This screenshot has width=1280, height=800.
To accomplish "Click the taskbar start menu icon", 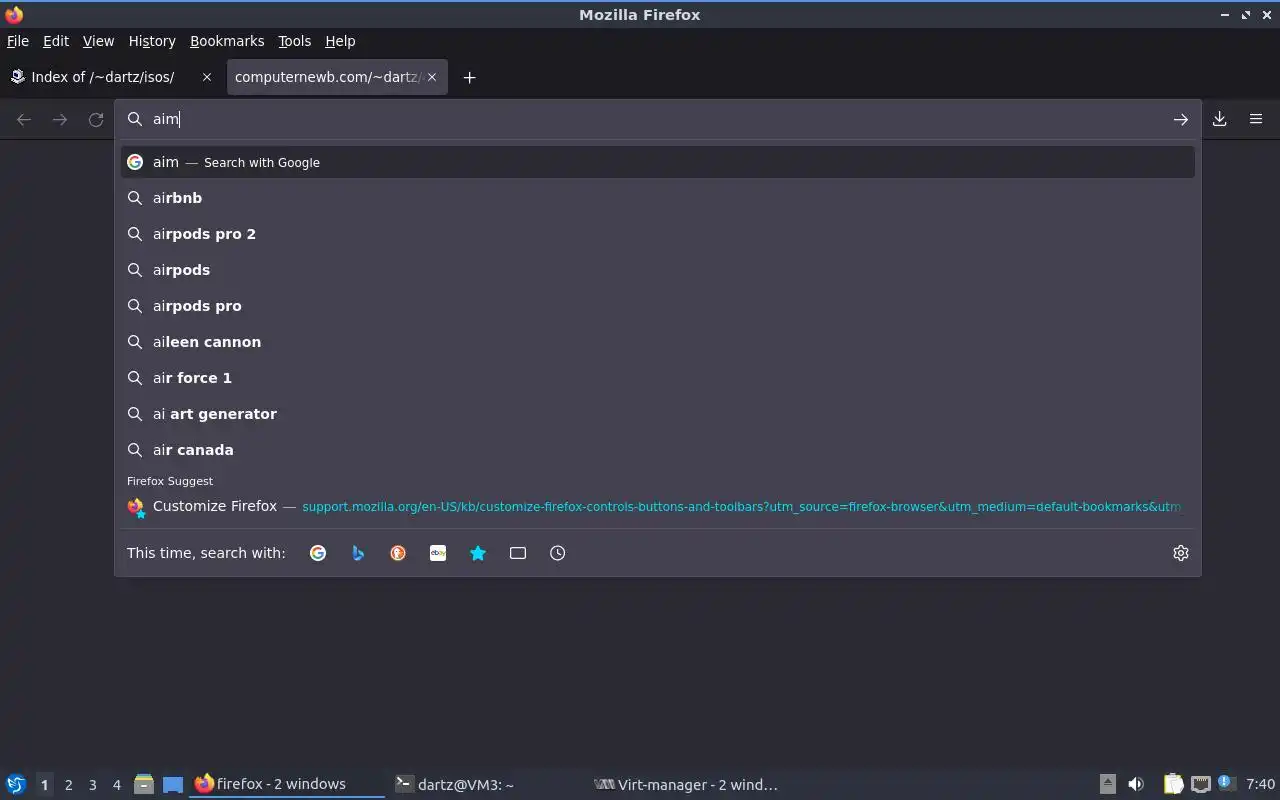I will [16, 784].
